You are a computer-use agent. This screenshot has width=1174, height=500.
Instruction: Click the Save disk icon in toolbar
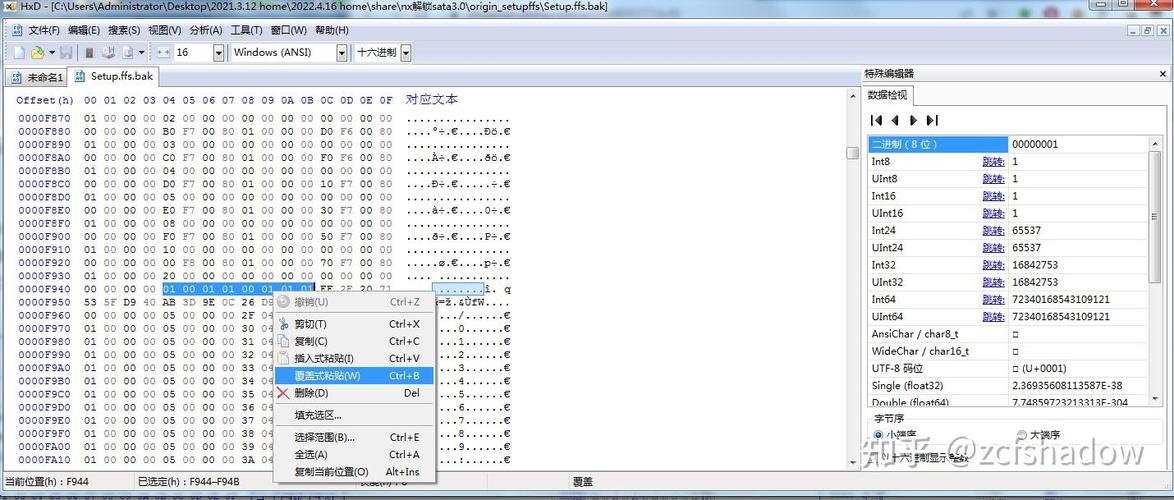click(65, 52)
